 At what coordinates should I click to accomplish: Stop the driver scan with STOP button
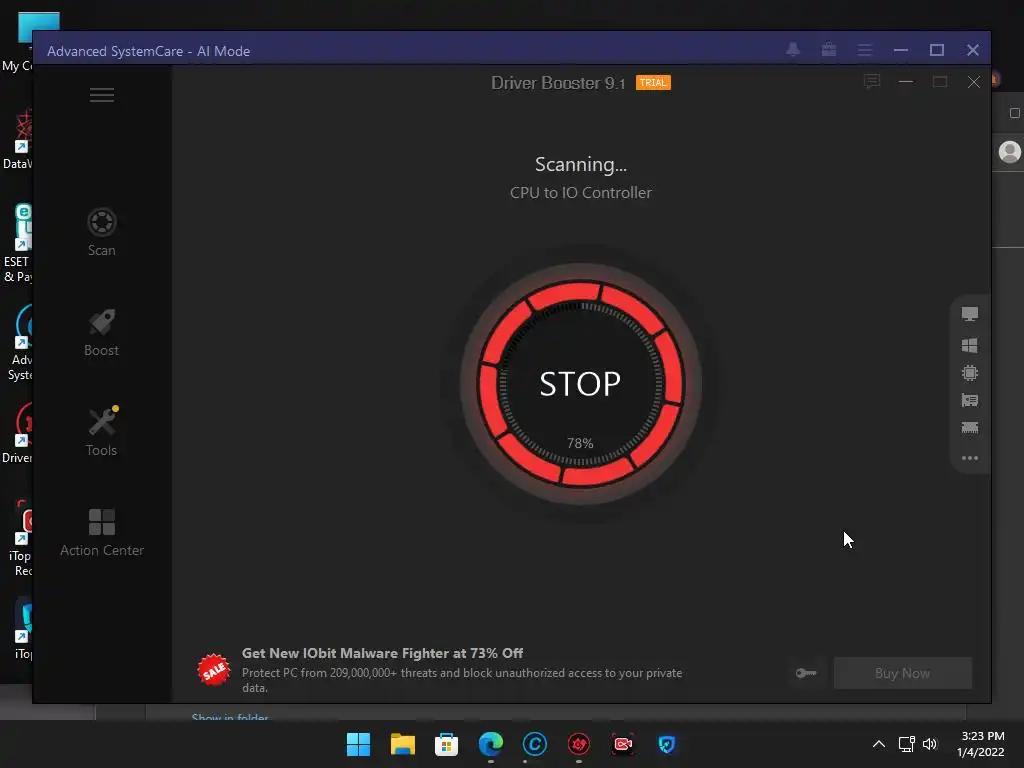coord(580,384)
